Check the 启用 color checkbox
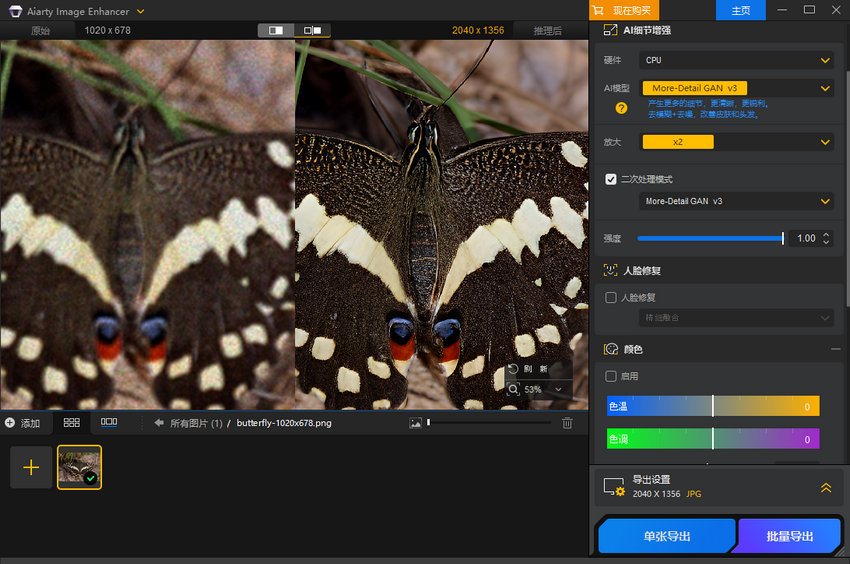Image resolution: width=850 pixels, height=564 pixels. [611, 376]
